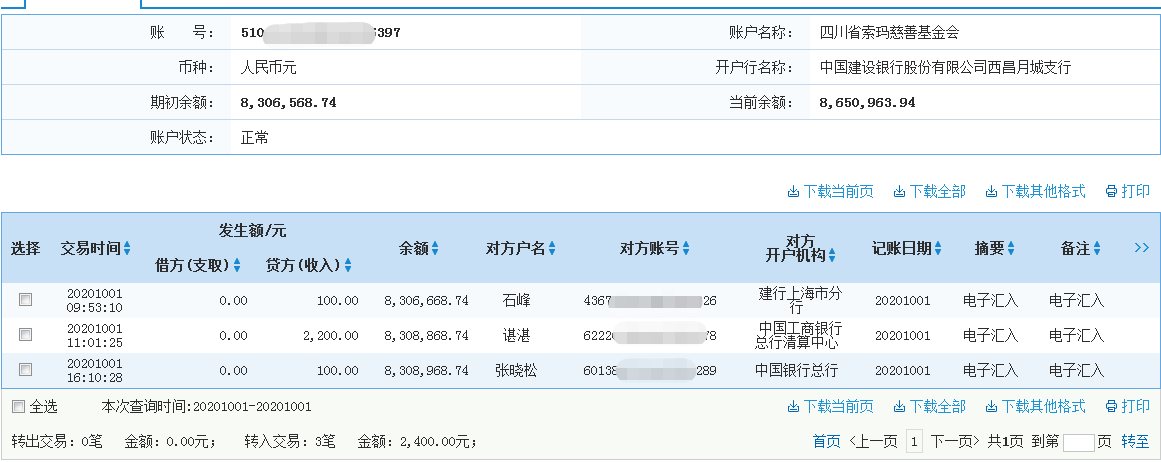Click account name 四川省索玛慈善基金会
Viewport: 1161px width, 462px height.
point(889,33)
